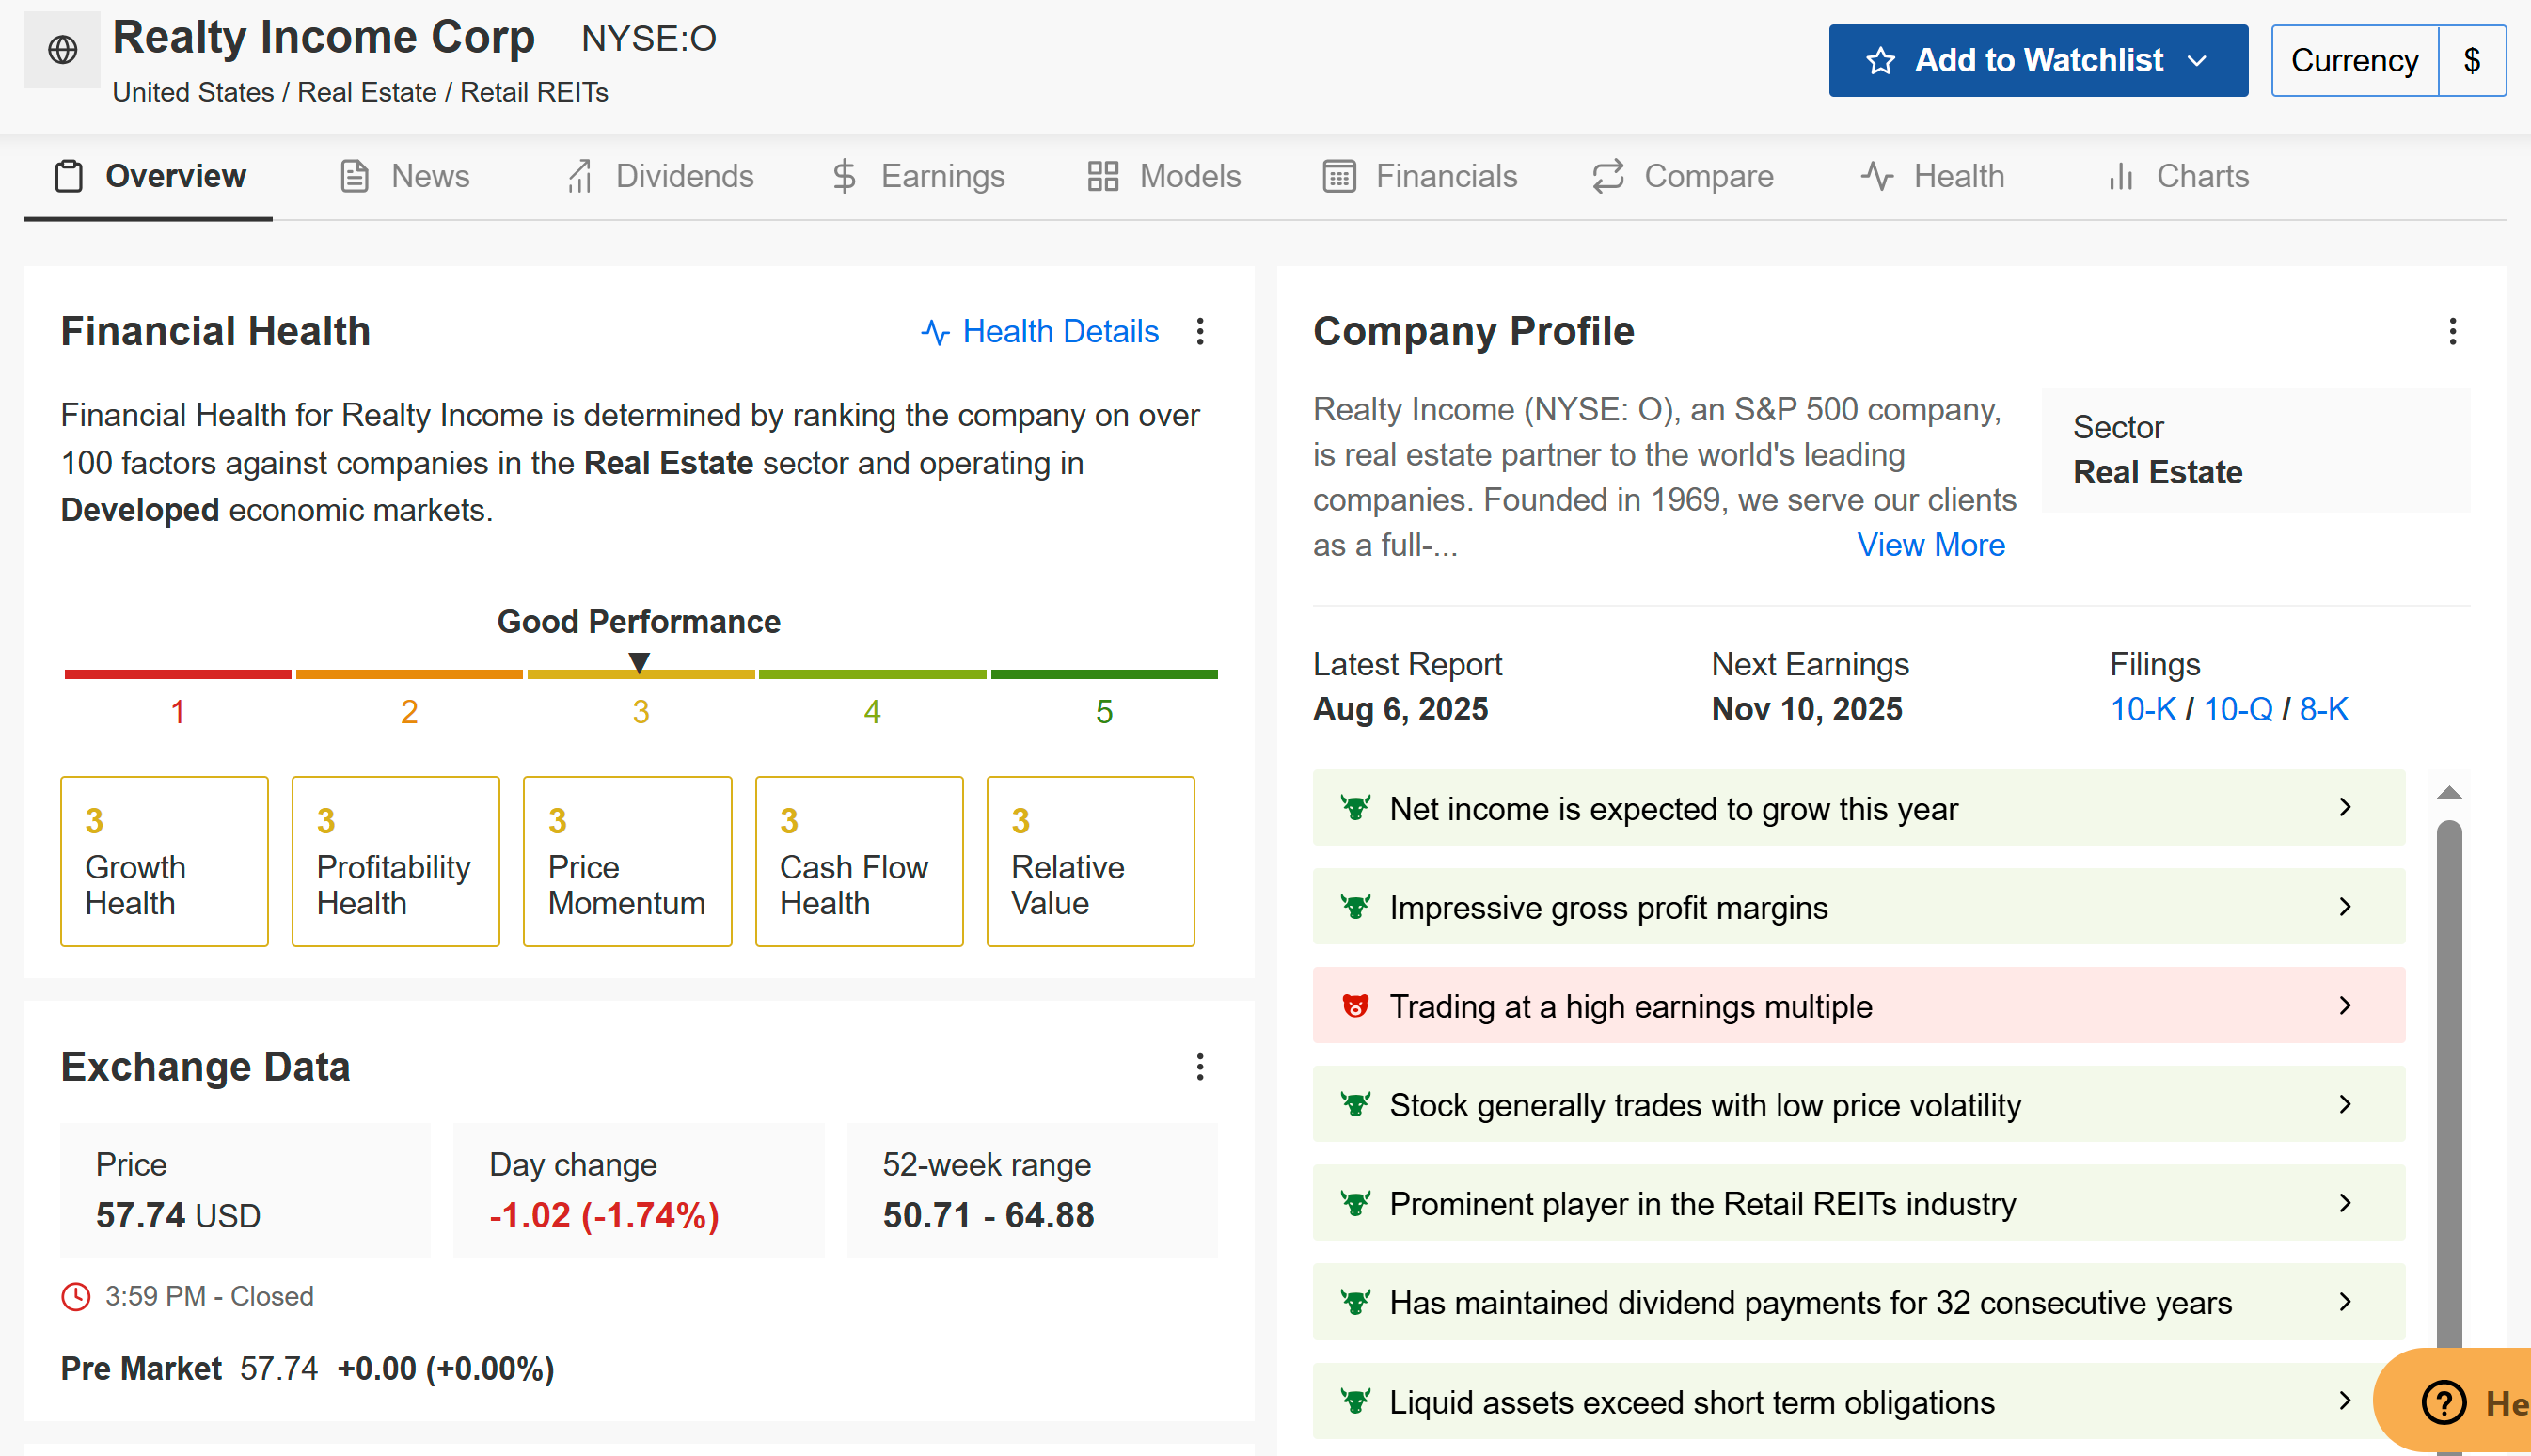Go to the Earnings tab
2531x1456 pixels.
(918, 176)
